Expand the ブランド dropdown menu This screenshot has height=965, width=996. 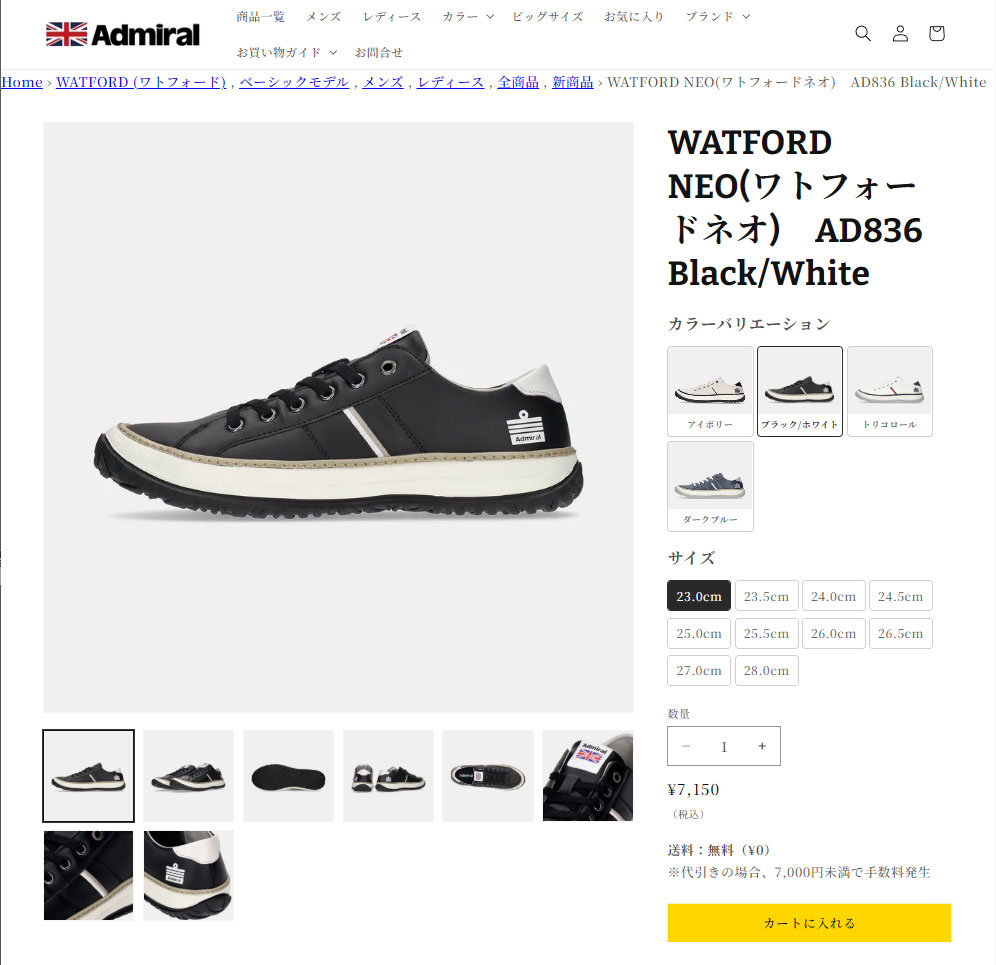click(718, 17)
